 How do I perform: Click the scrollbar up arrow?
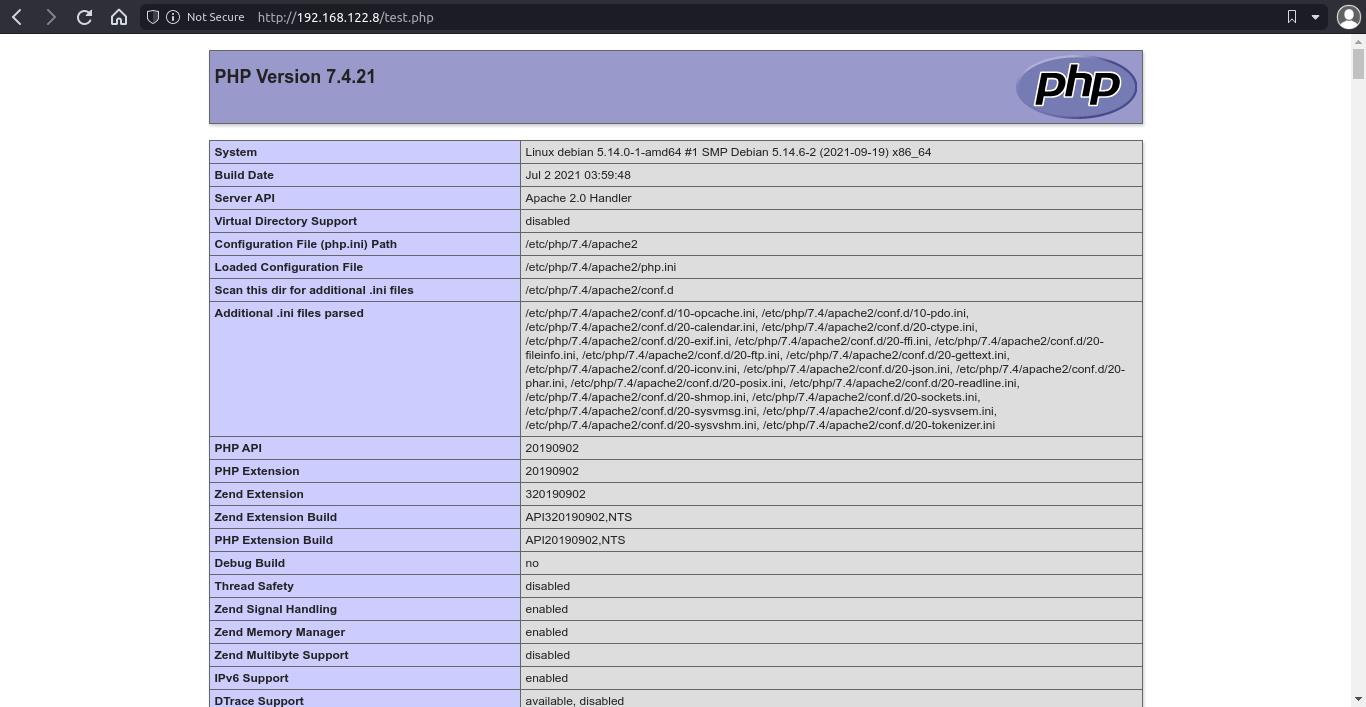(1358, 41)
